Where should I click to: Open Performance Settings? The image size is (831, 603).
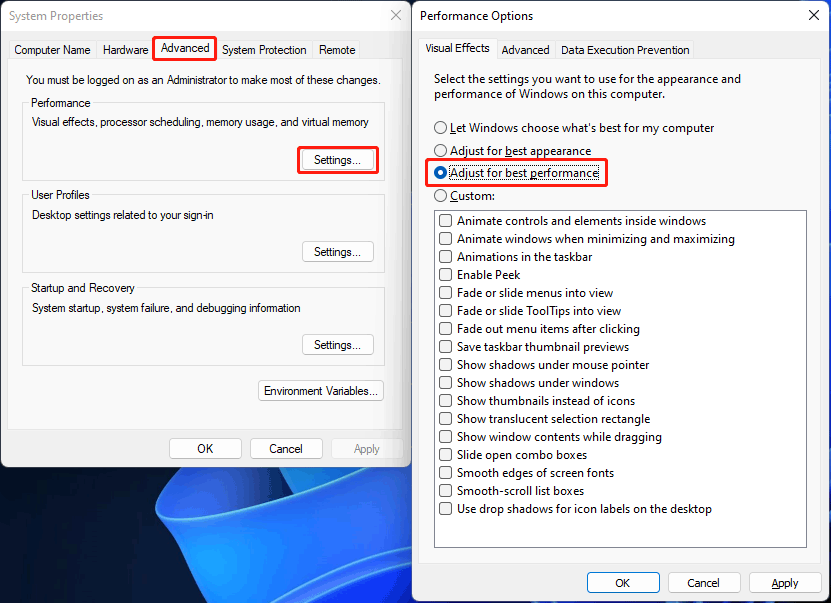tap(337, 159)
